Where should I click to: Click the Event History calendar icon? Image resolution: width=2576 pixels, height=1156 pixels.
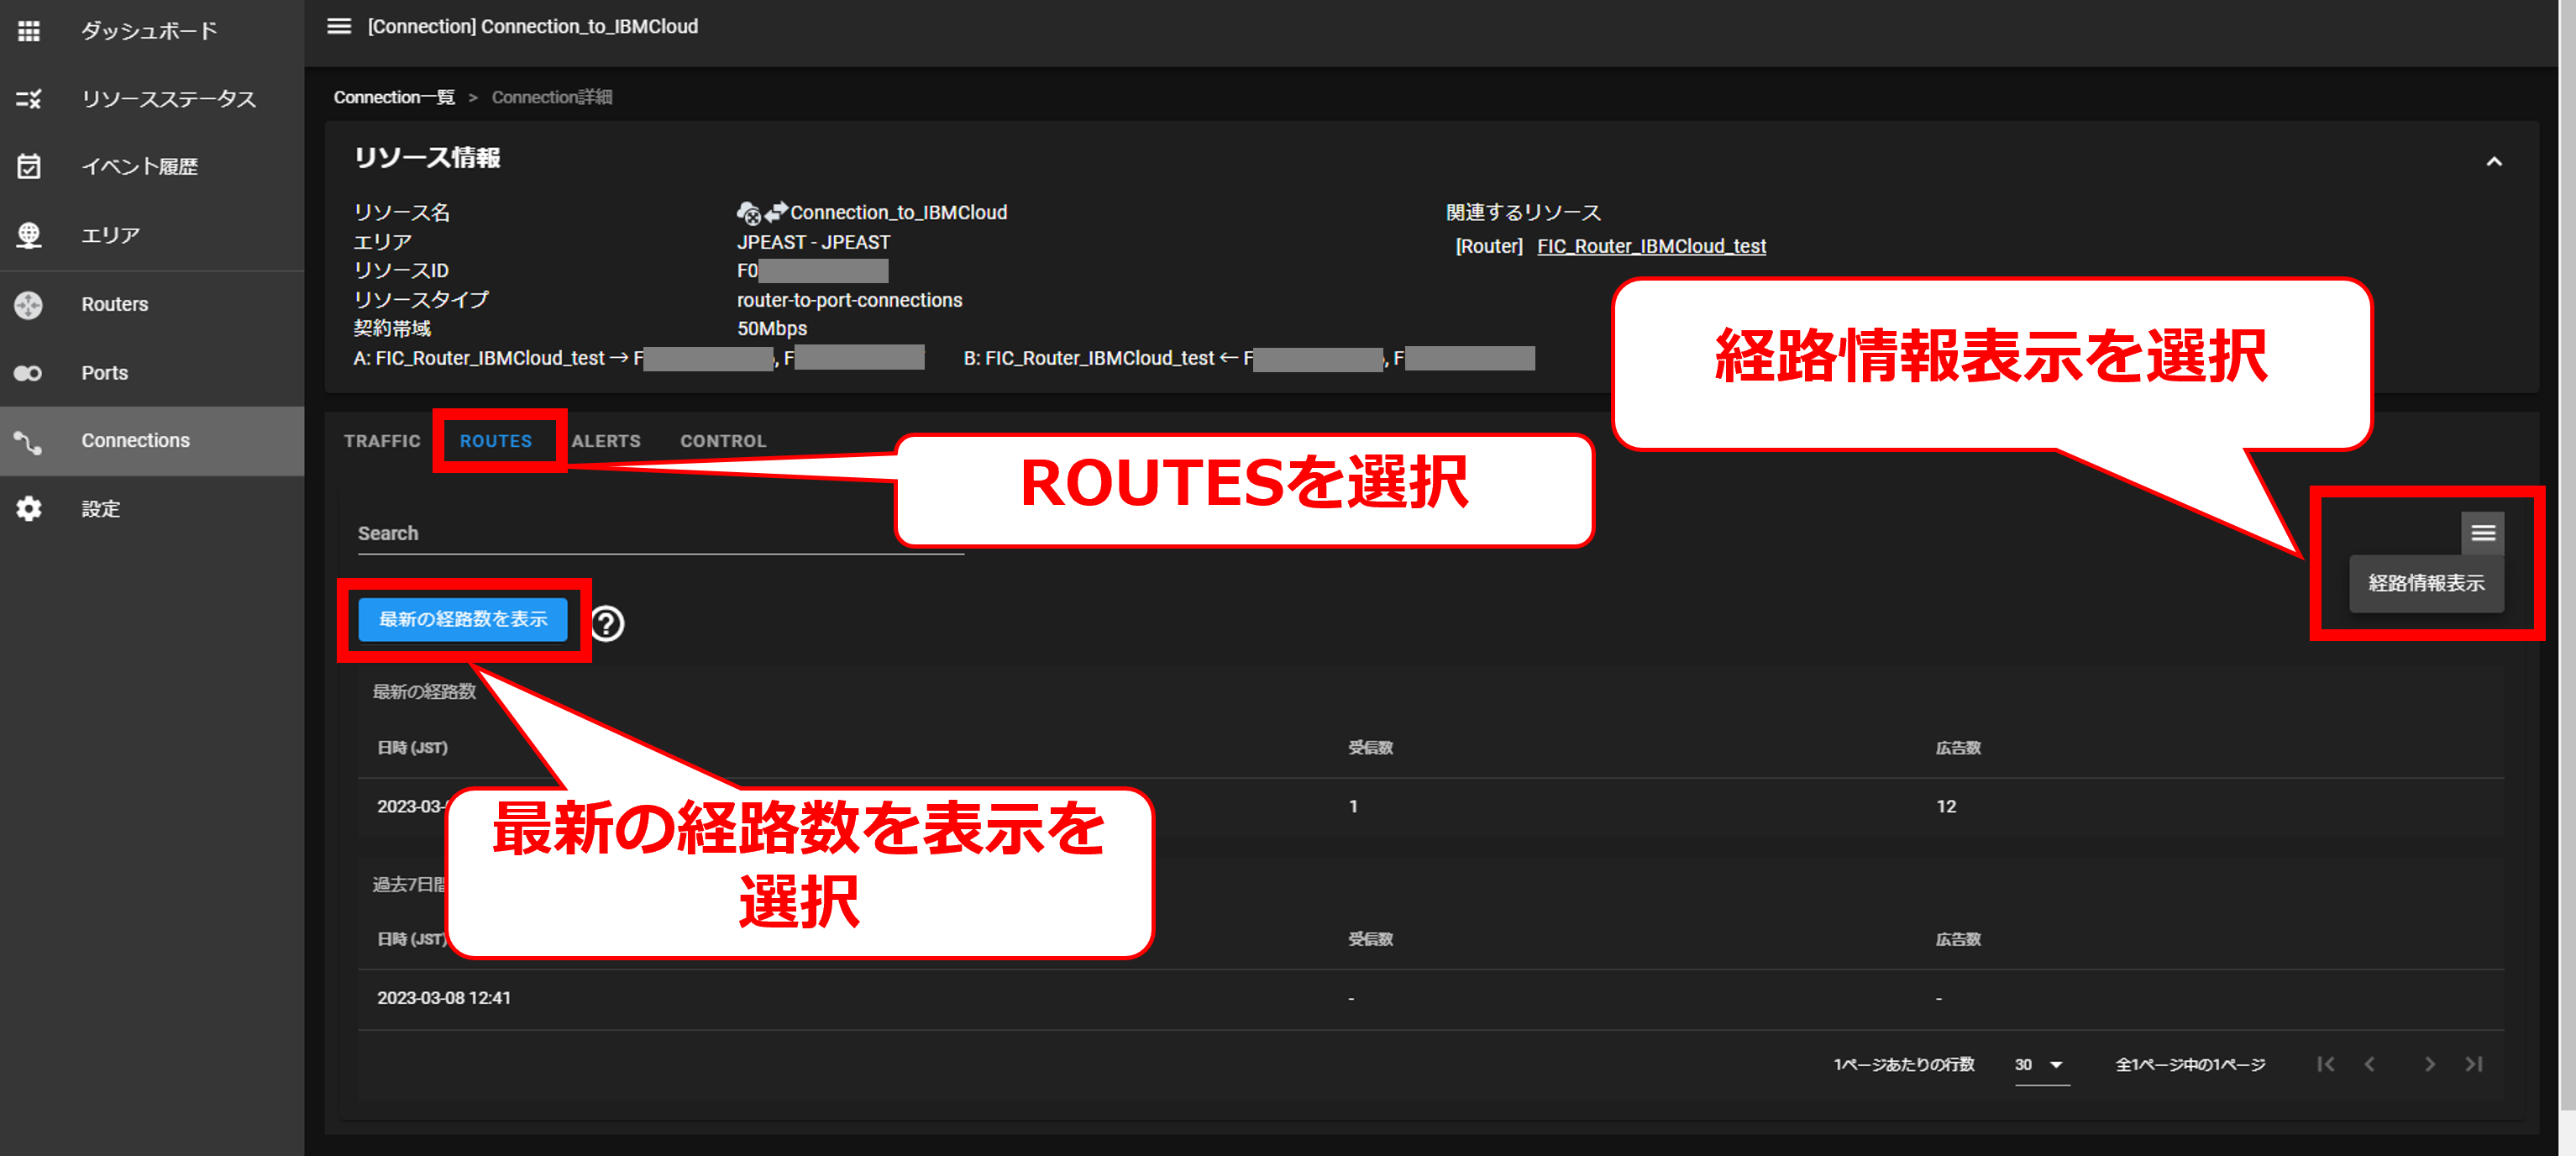(x=29, y=167)
